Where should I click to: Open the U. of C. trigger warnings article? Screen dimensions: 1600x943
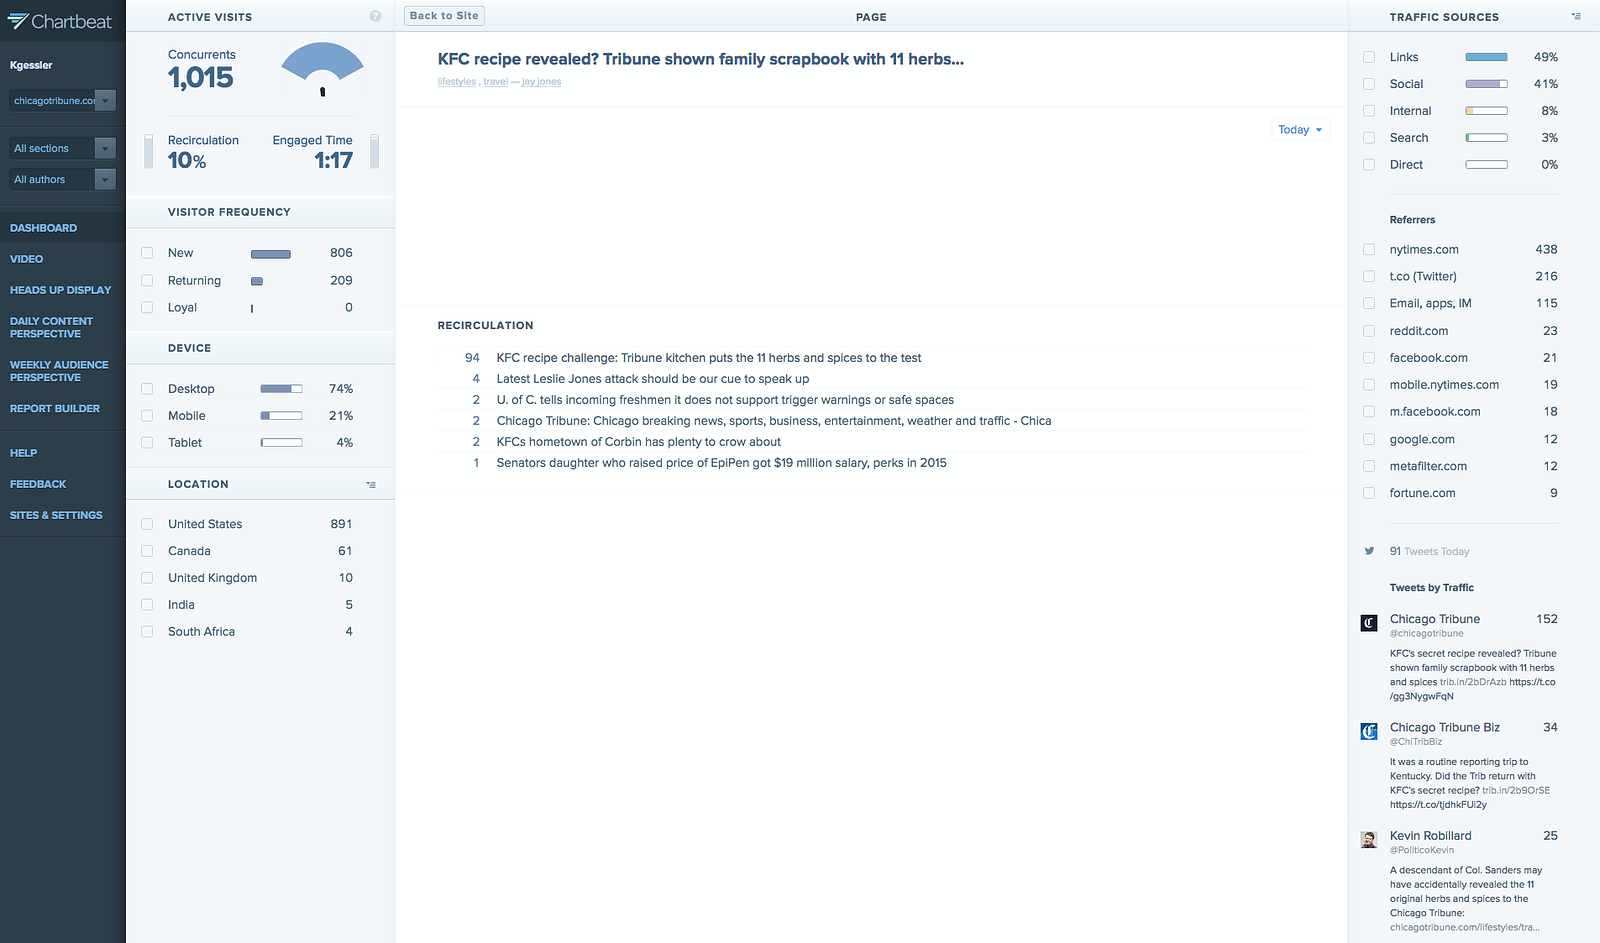click(x=725, y=400)
